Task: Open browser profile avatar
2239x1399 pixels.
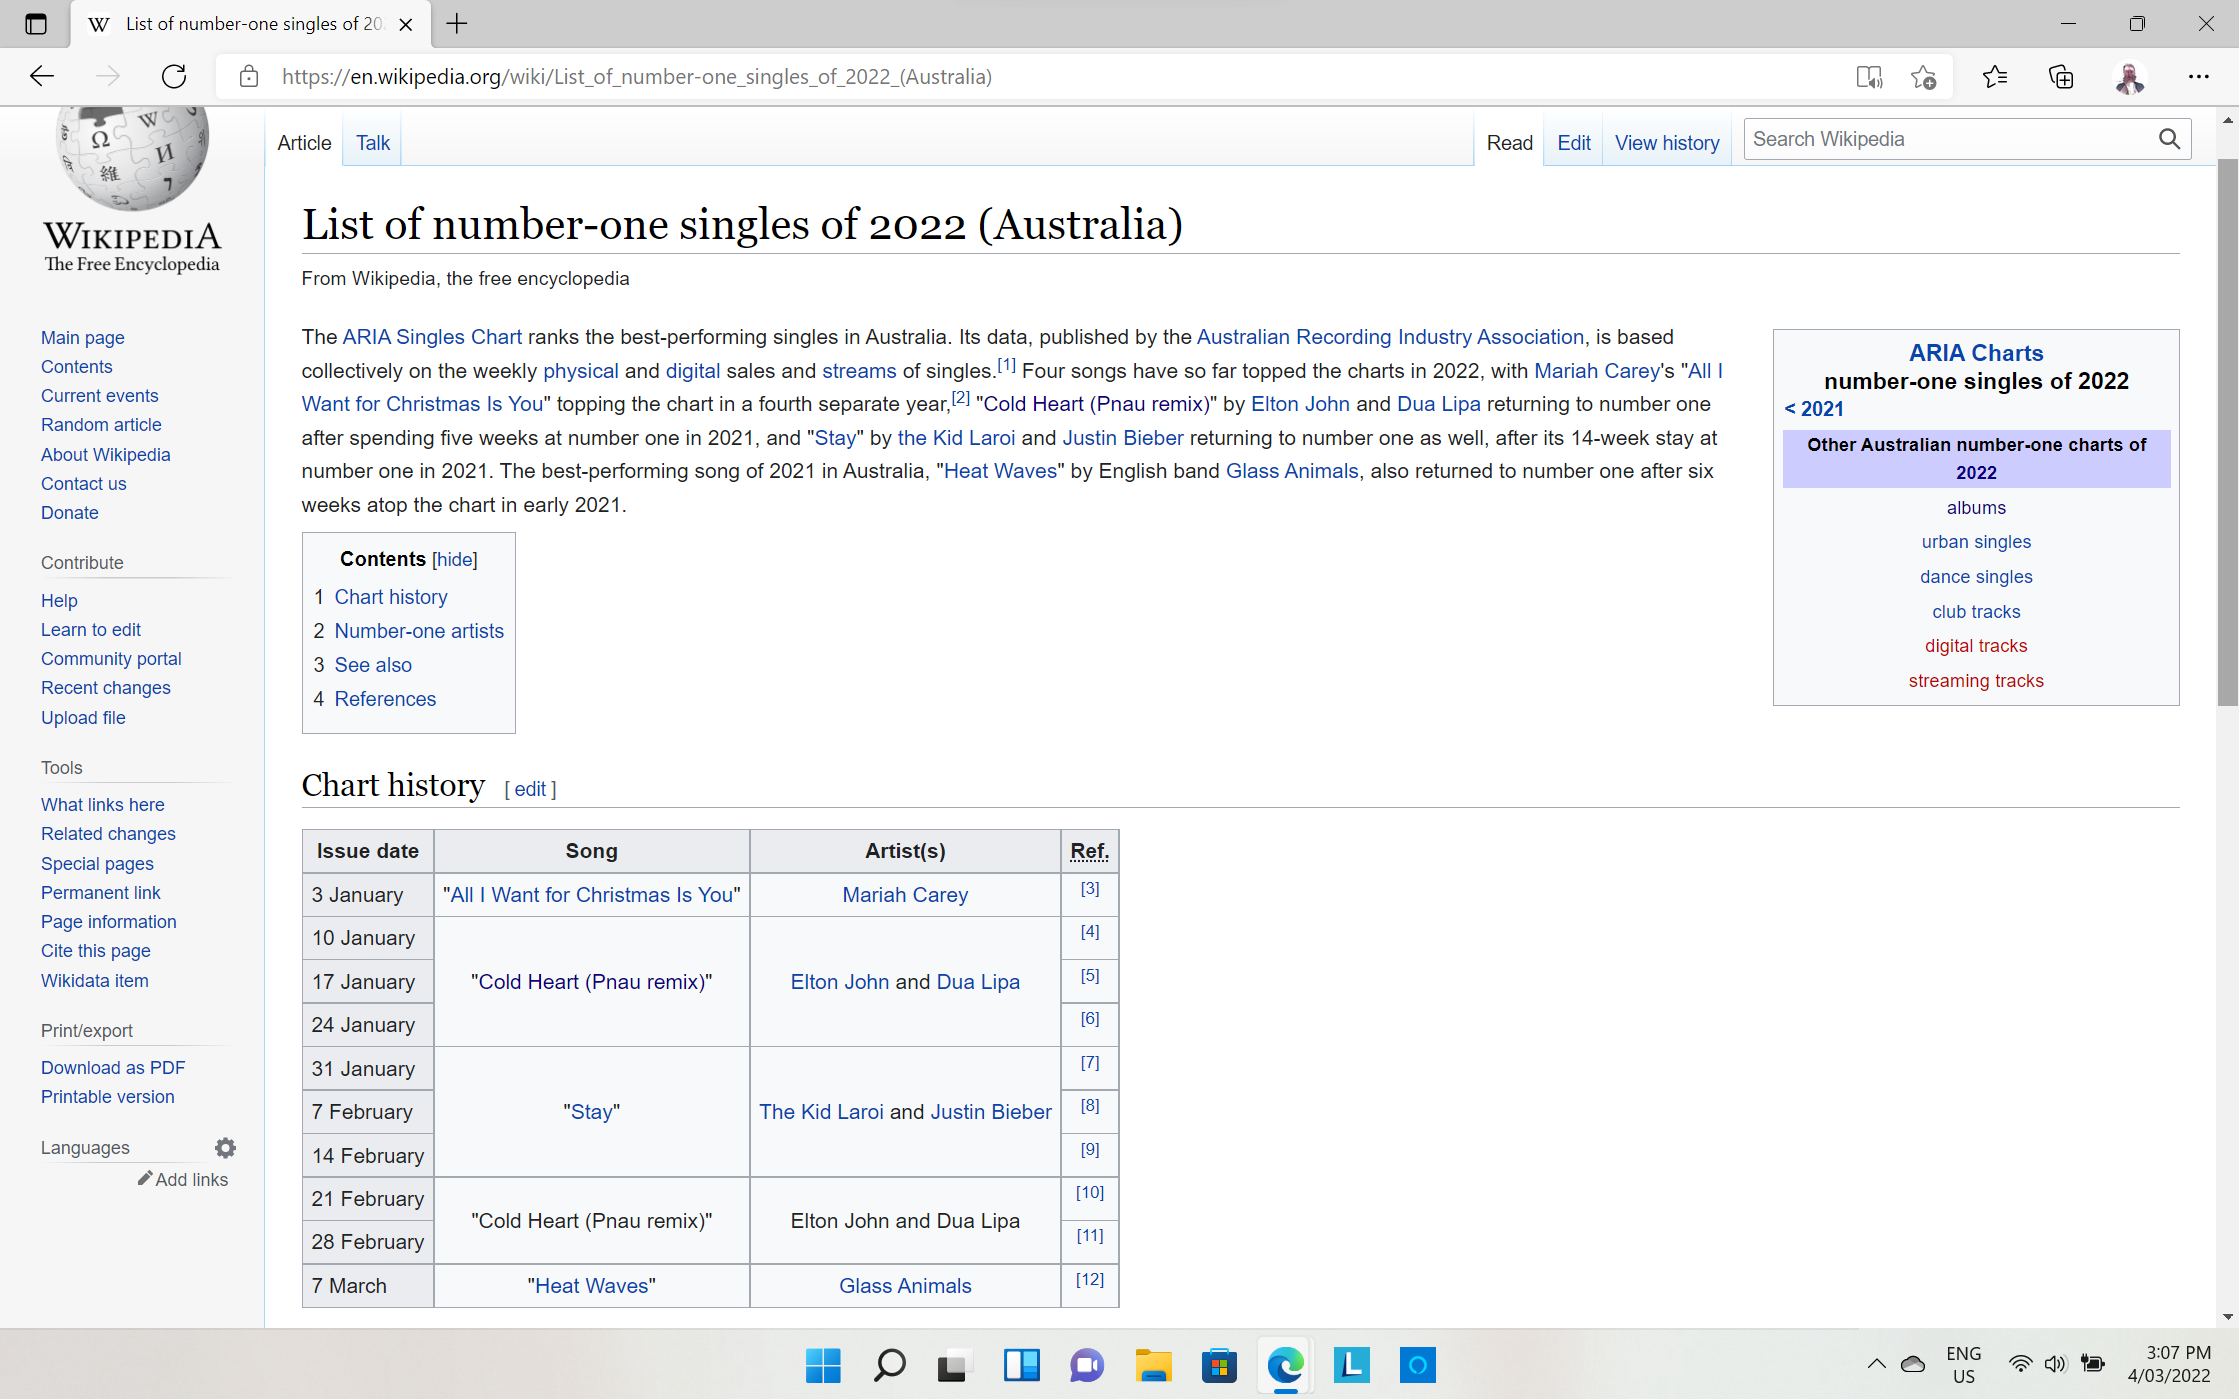Action: click(x=2130, y=77)
